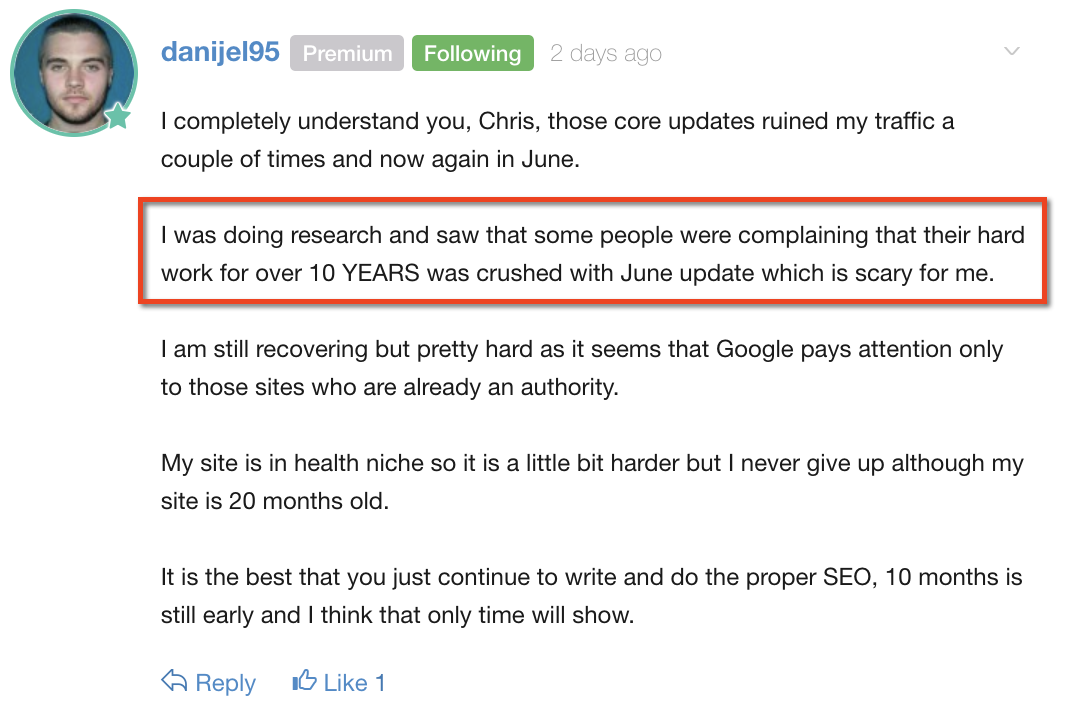Expand the comment options chevron
The height and width of the screenshot is (712, 1078).
coord(1011,51)
